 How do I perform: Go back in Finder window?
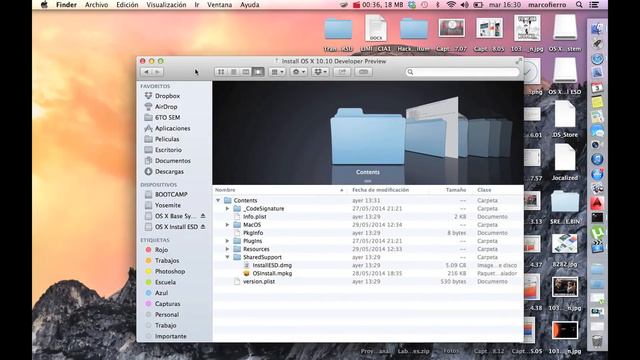pos(146,72)
